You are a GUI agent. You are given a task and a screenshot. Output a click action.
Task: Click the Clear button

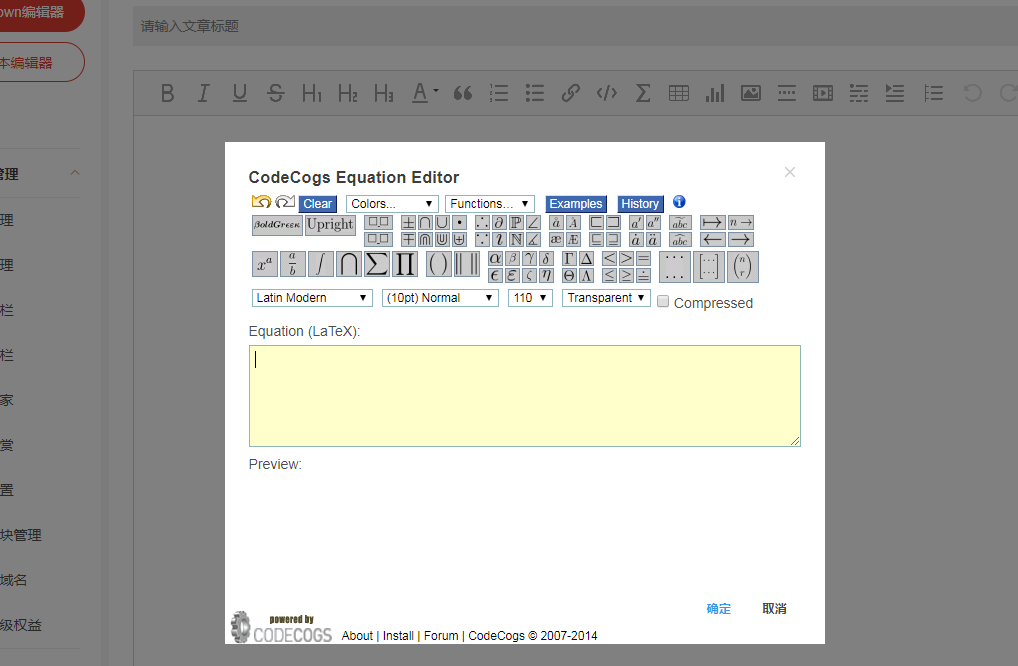317,204
